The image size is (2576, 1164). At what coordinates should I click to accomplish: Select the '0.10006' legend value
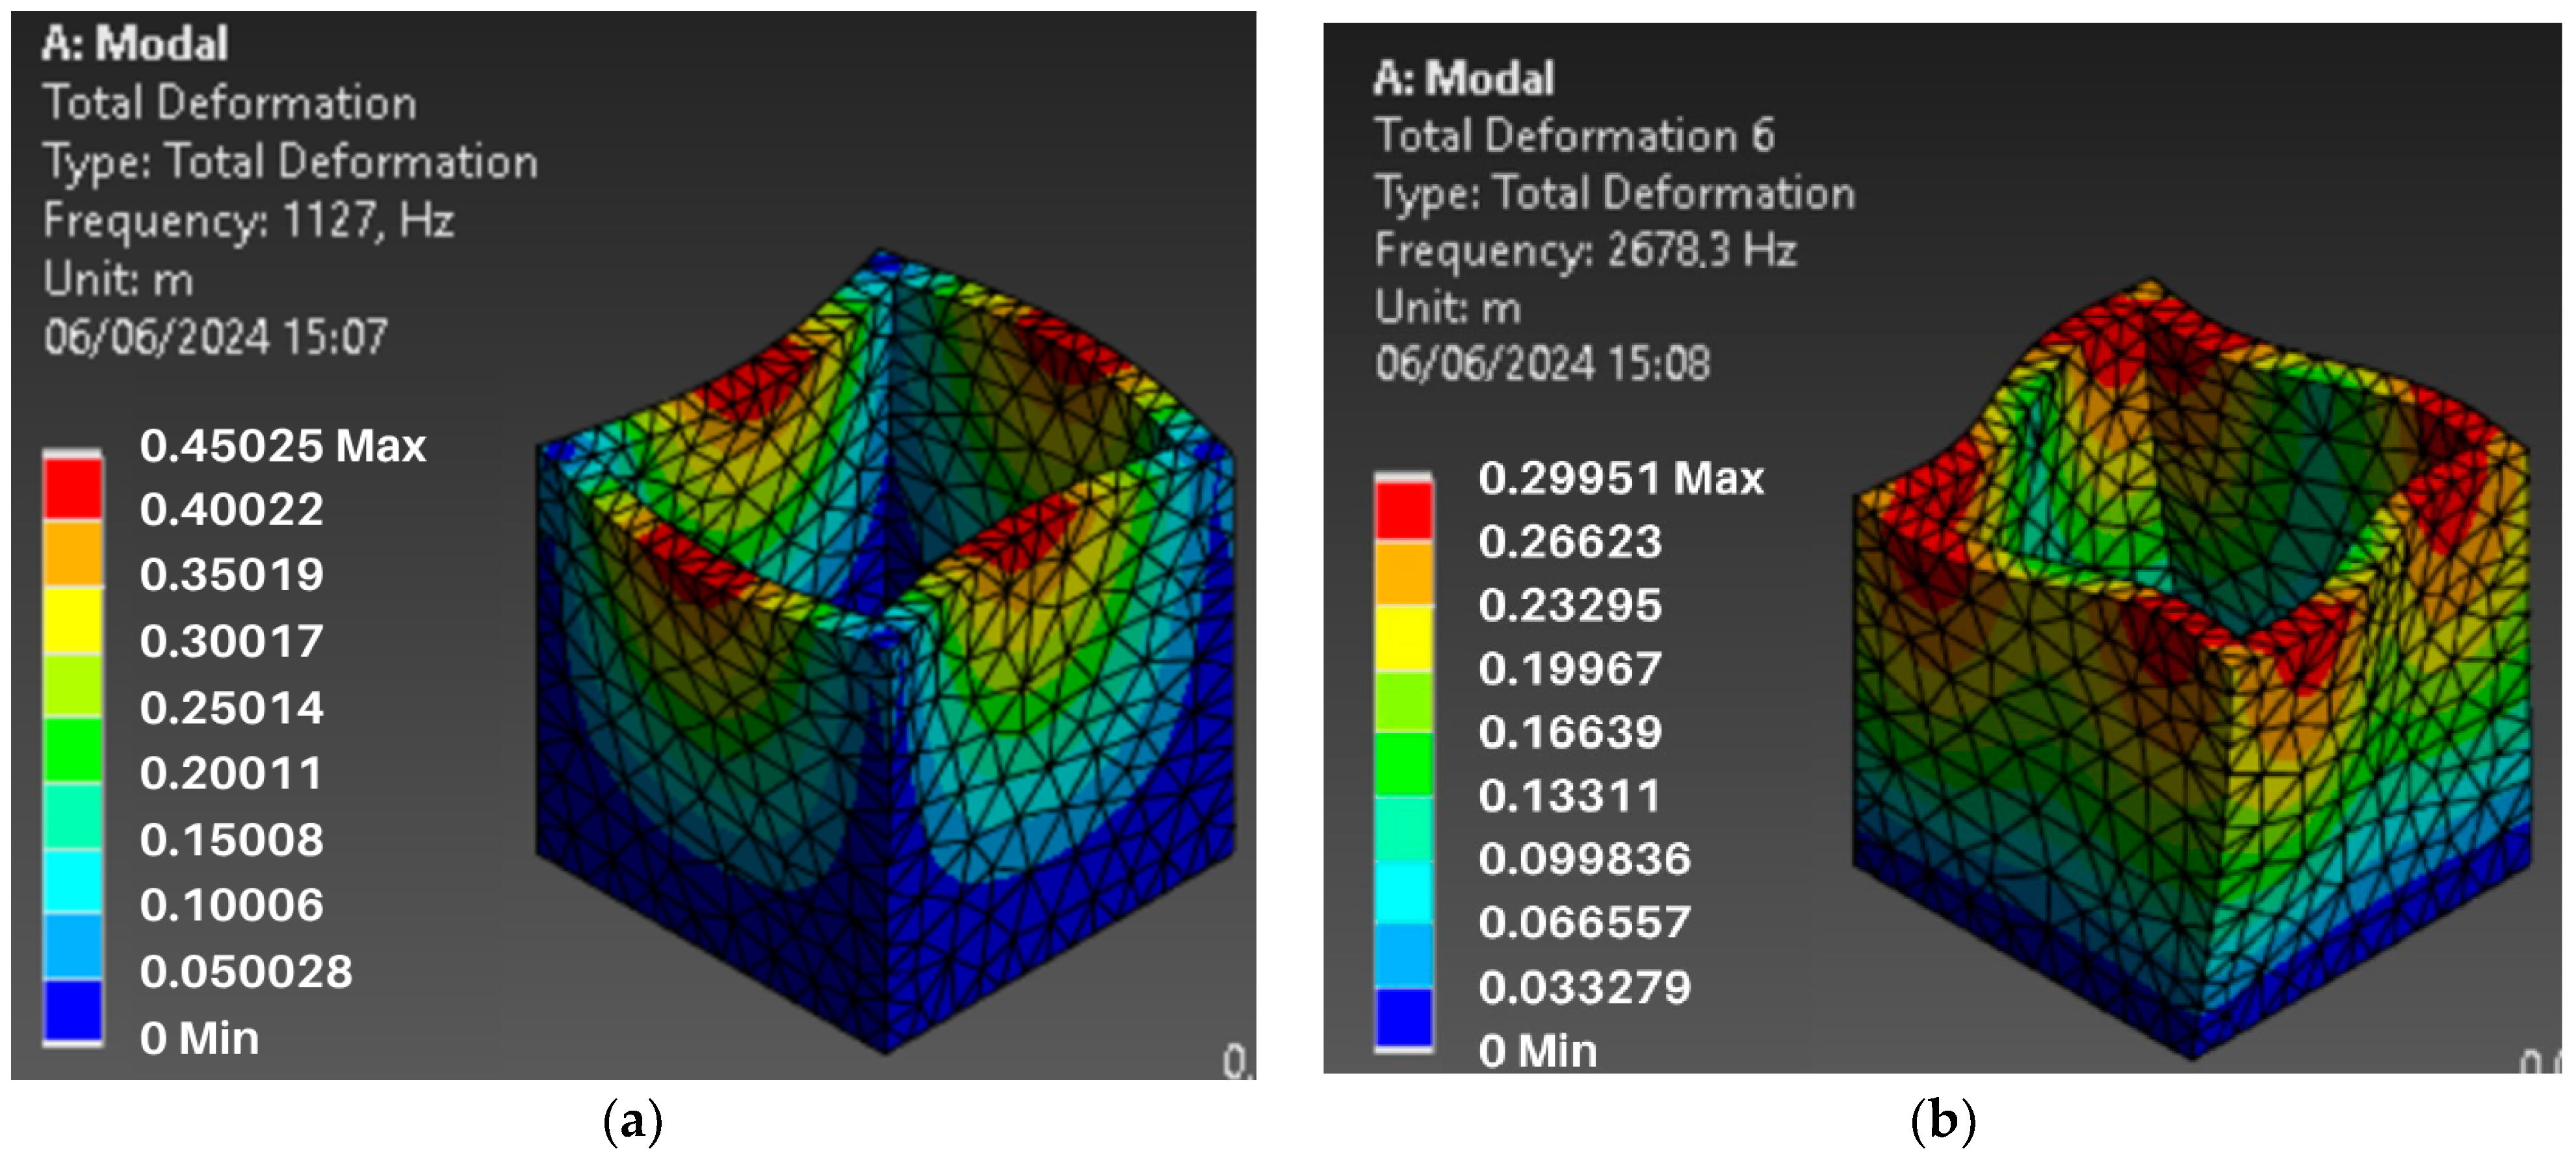point(232,905)
